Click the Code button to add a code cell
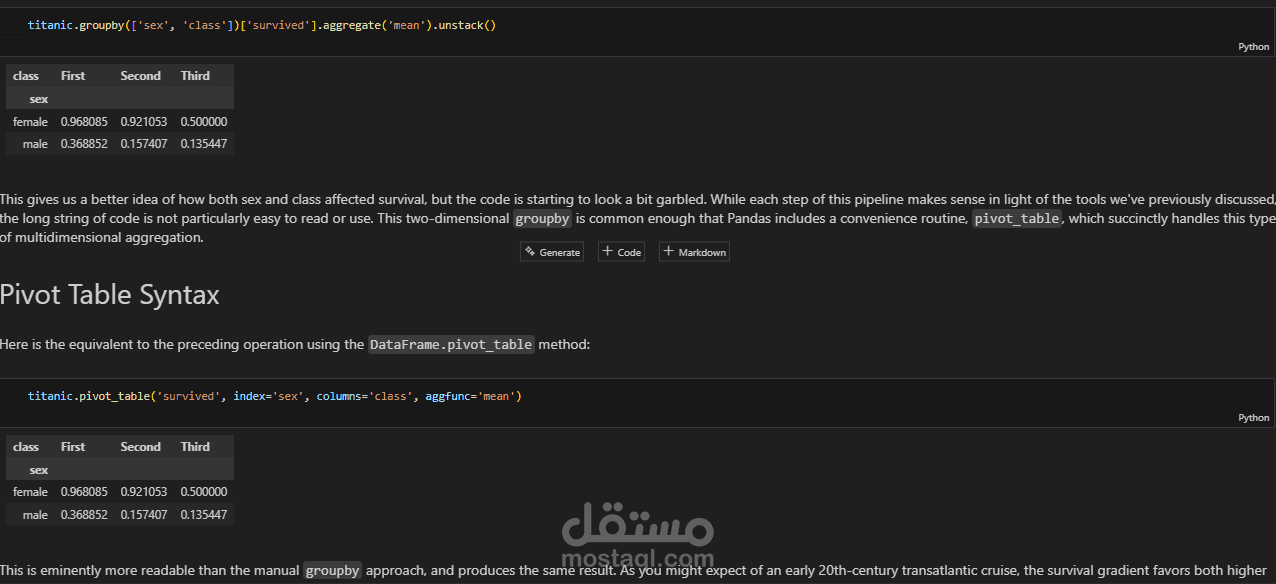Screen dimensions: 1276x584 [620, 251]
